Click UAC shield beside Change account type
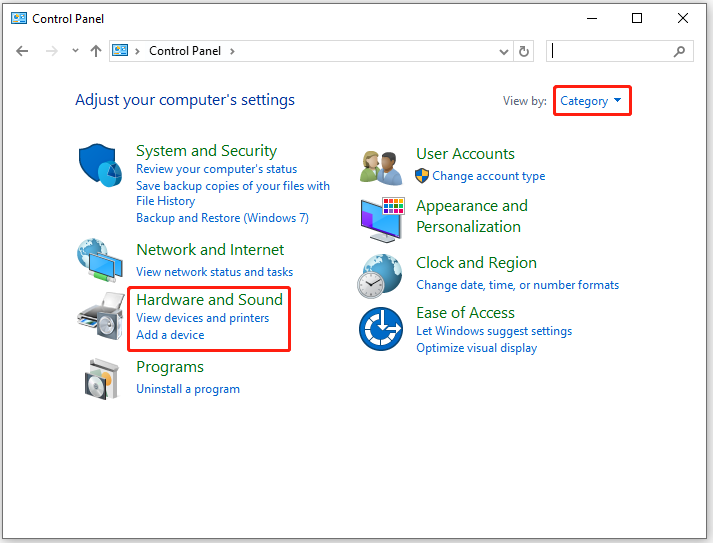 (x=422, y=176)
